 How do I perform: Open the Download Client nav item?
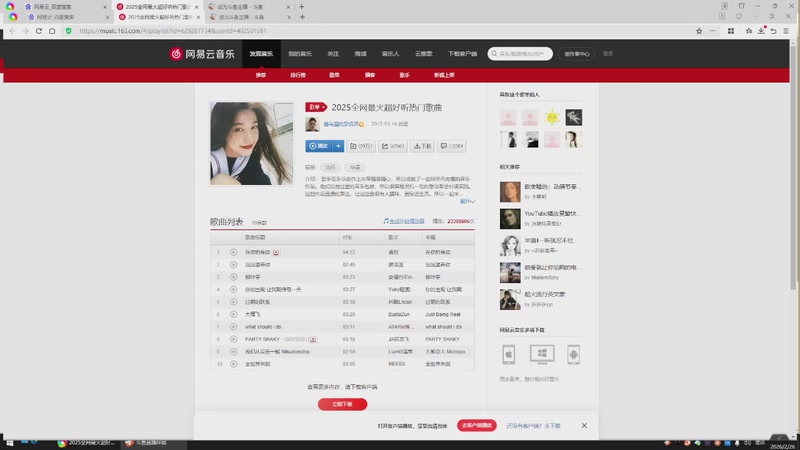[462, 54]
